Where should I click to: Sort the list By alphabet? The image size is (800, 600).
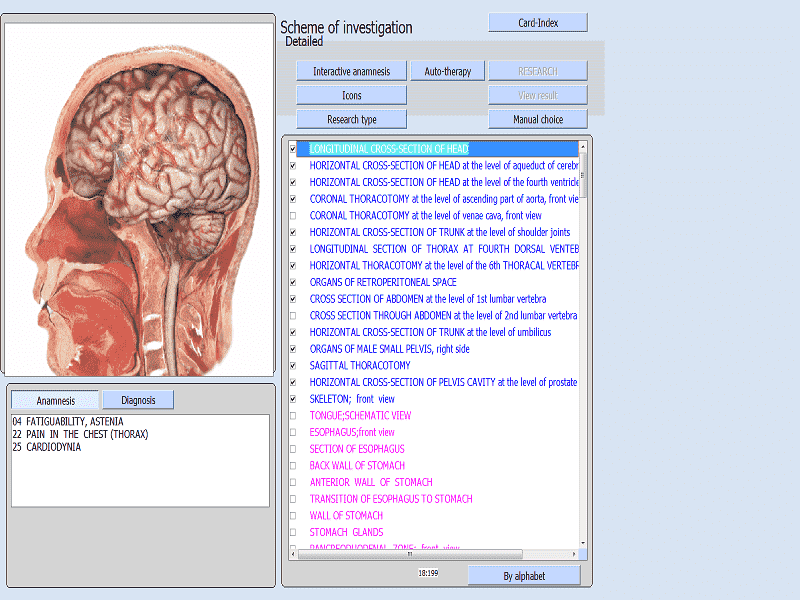coord(523,575)
